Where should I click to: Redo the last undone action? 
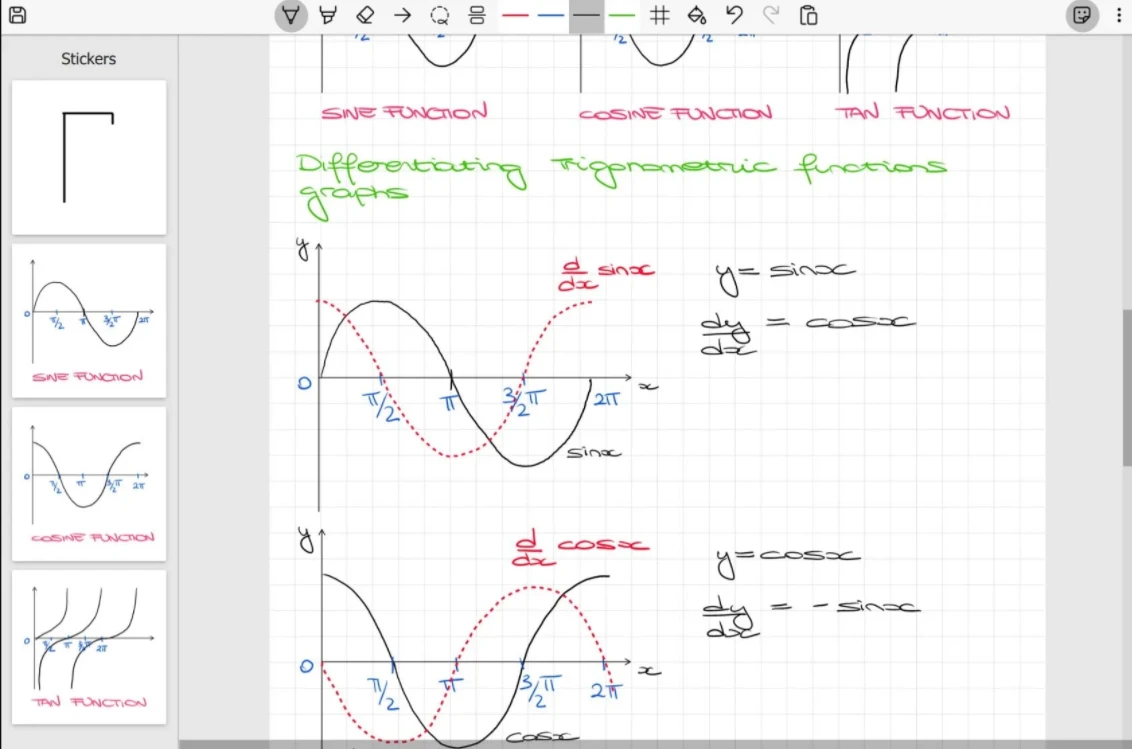coord(771,15)
